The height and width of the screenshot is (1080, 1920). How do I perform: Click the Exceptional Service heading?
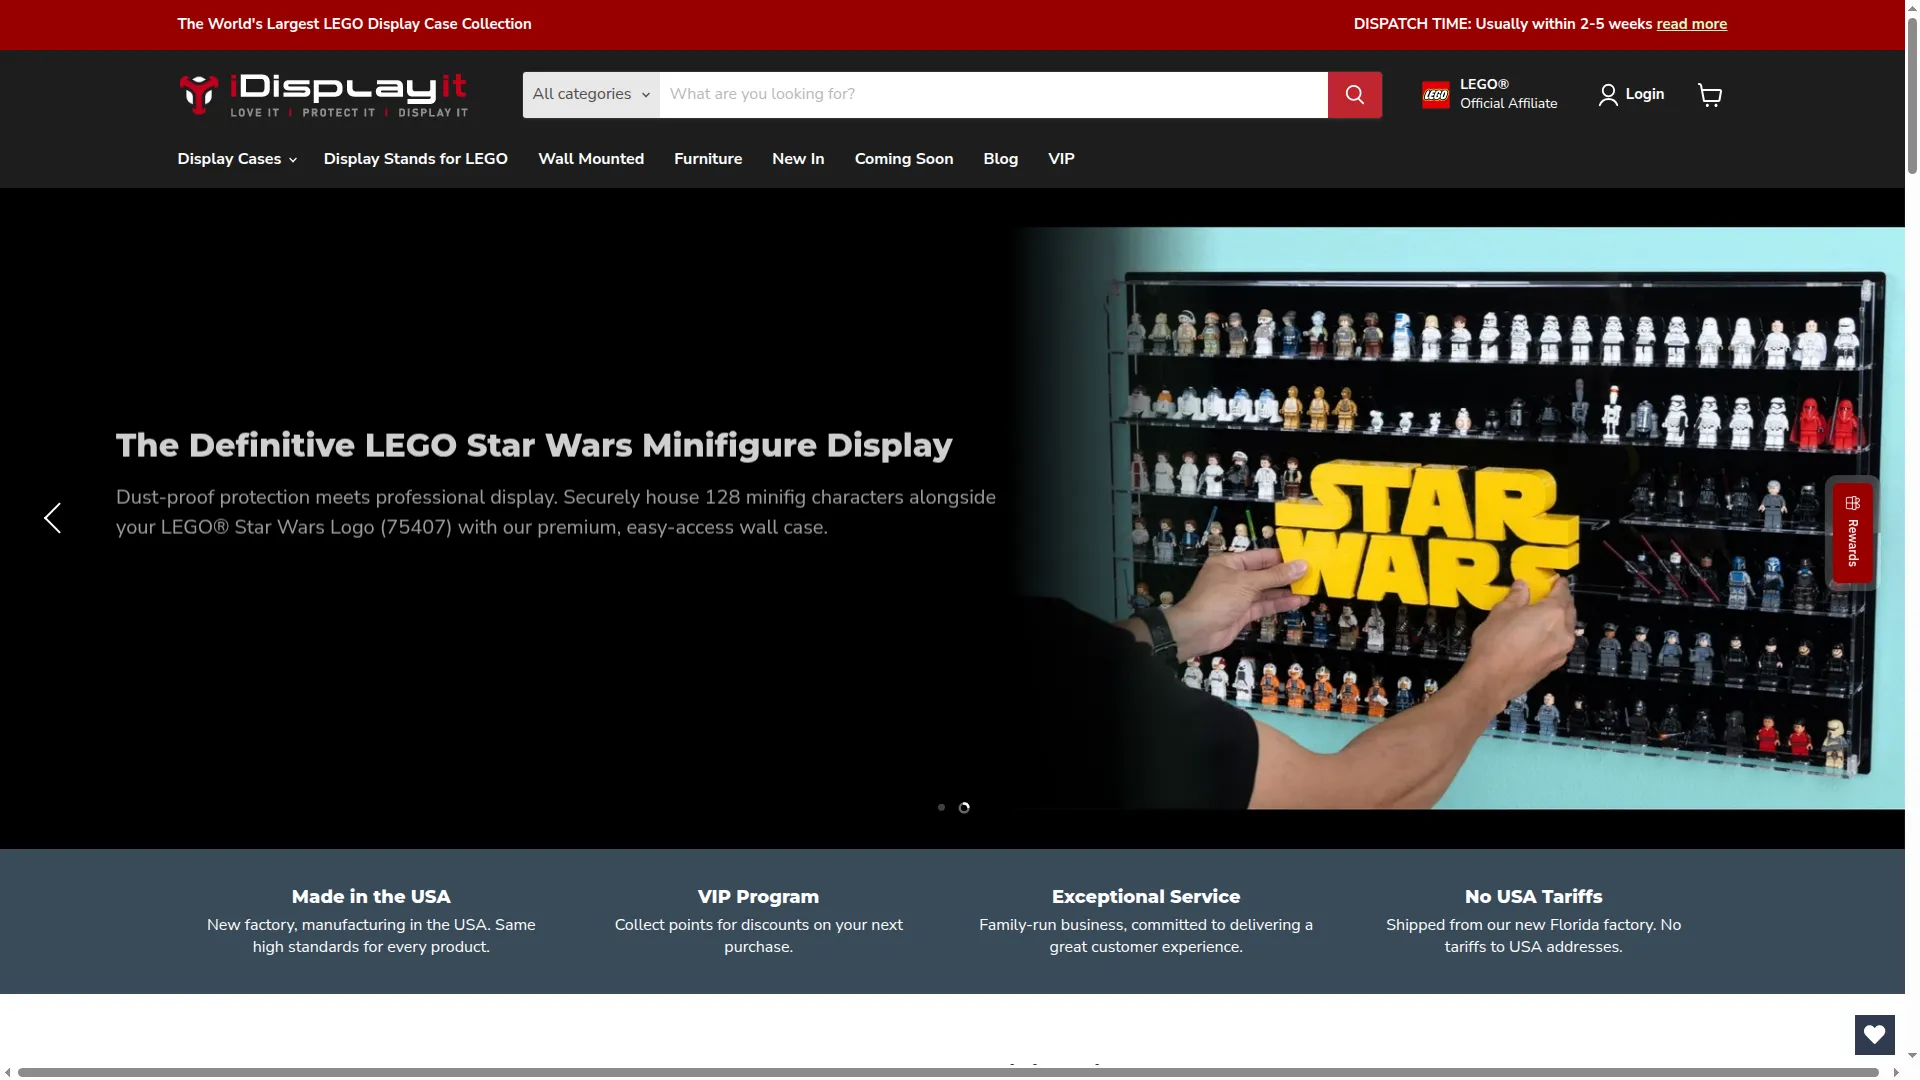pyautogui.click(x=1146, y=897)
